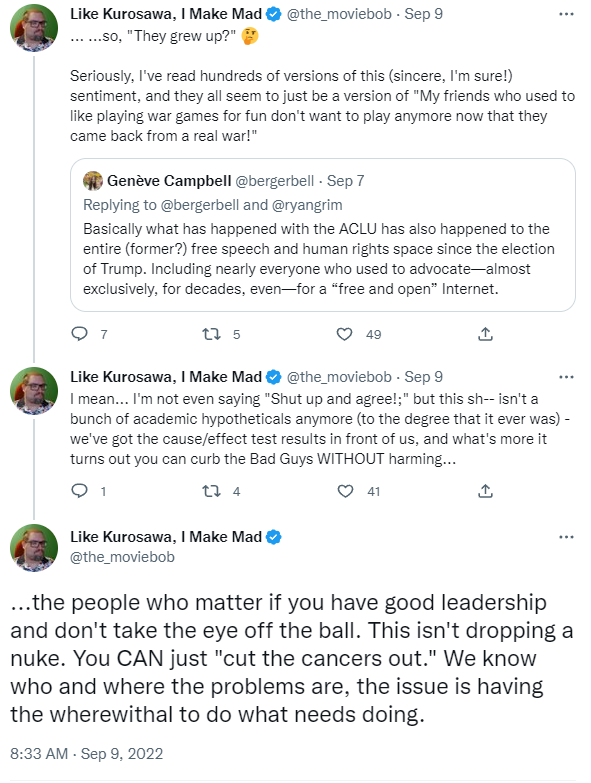
Task: Open the more options menu on main tweet
Action: pos(566,537)
